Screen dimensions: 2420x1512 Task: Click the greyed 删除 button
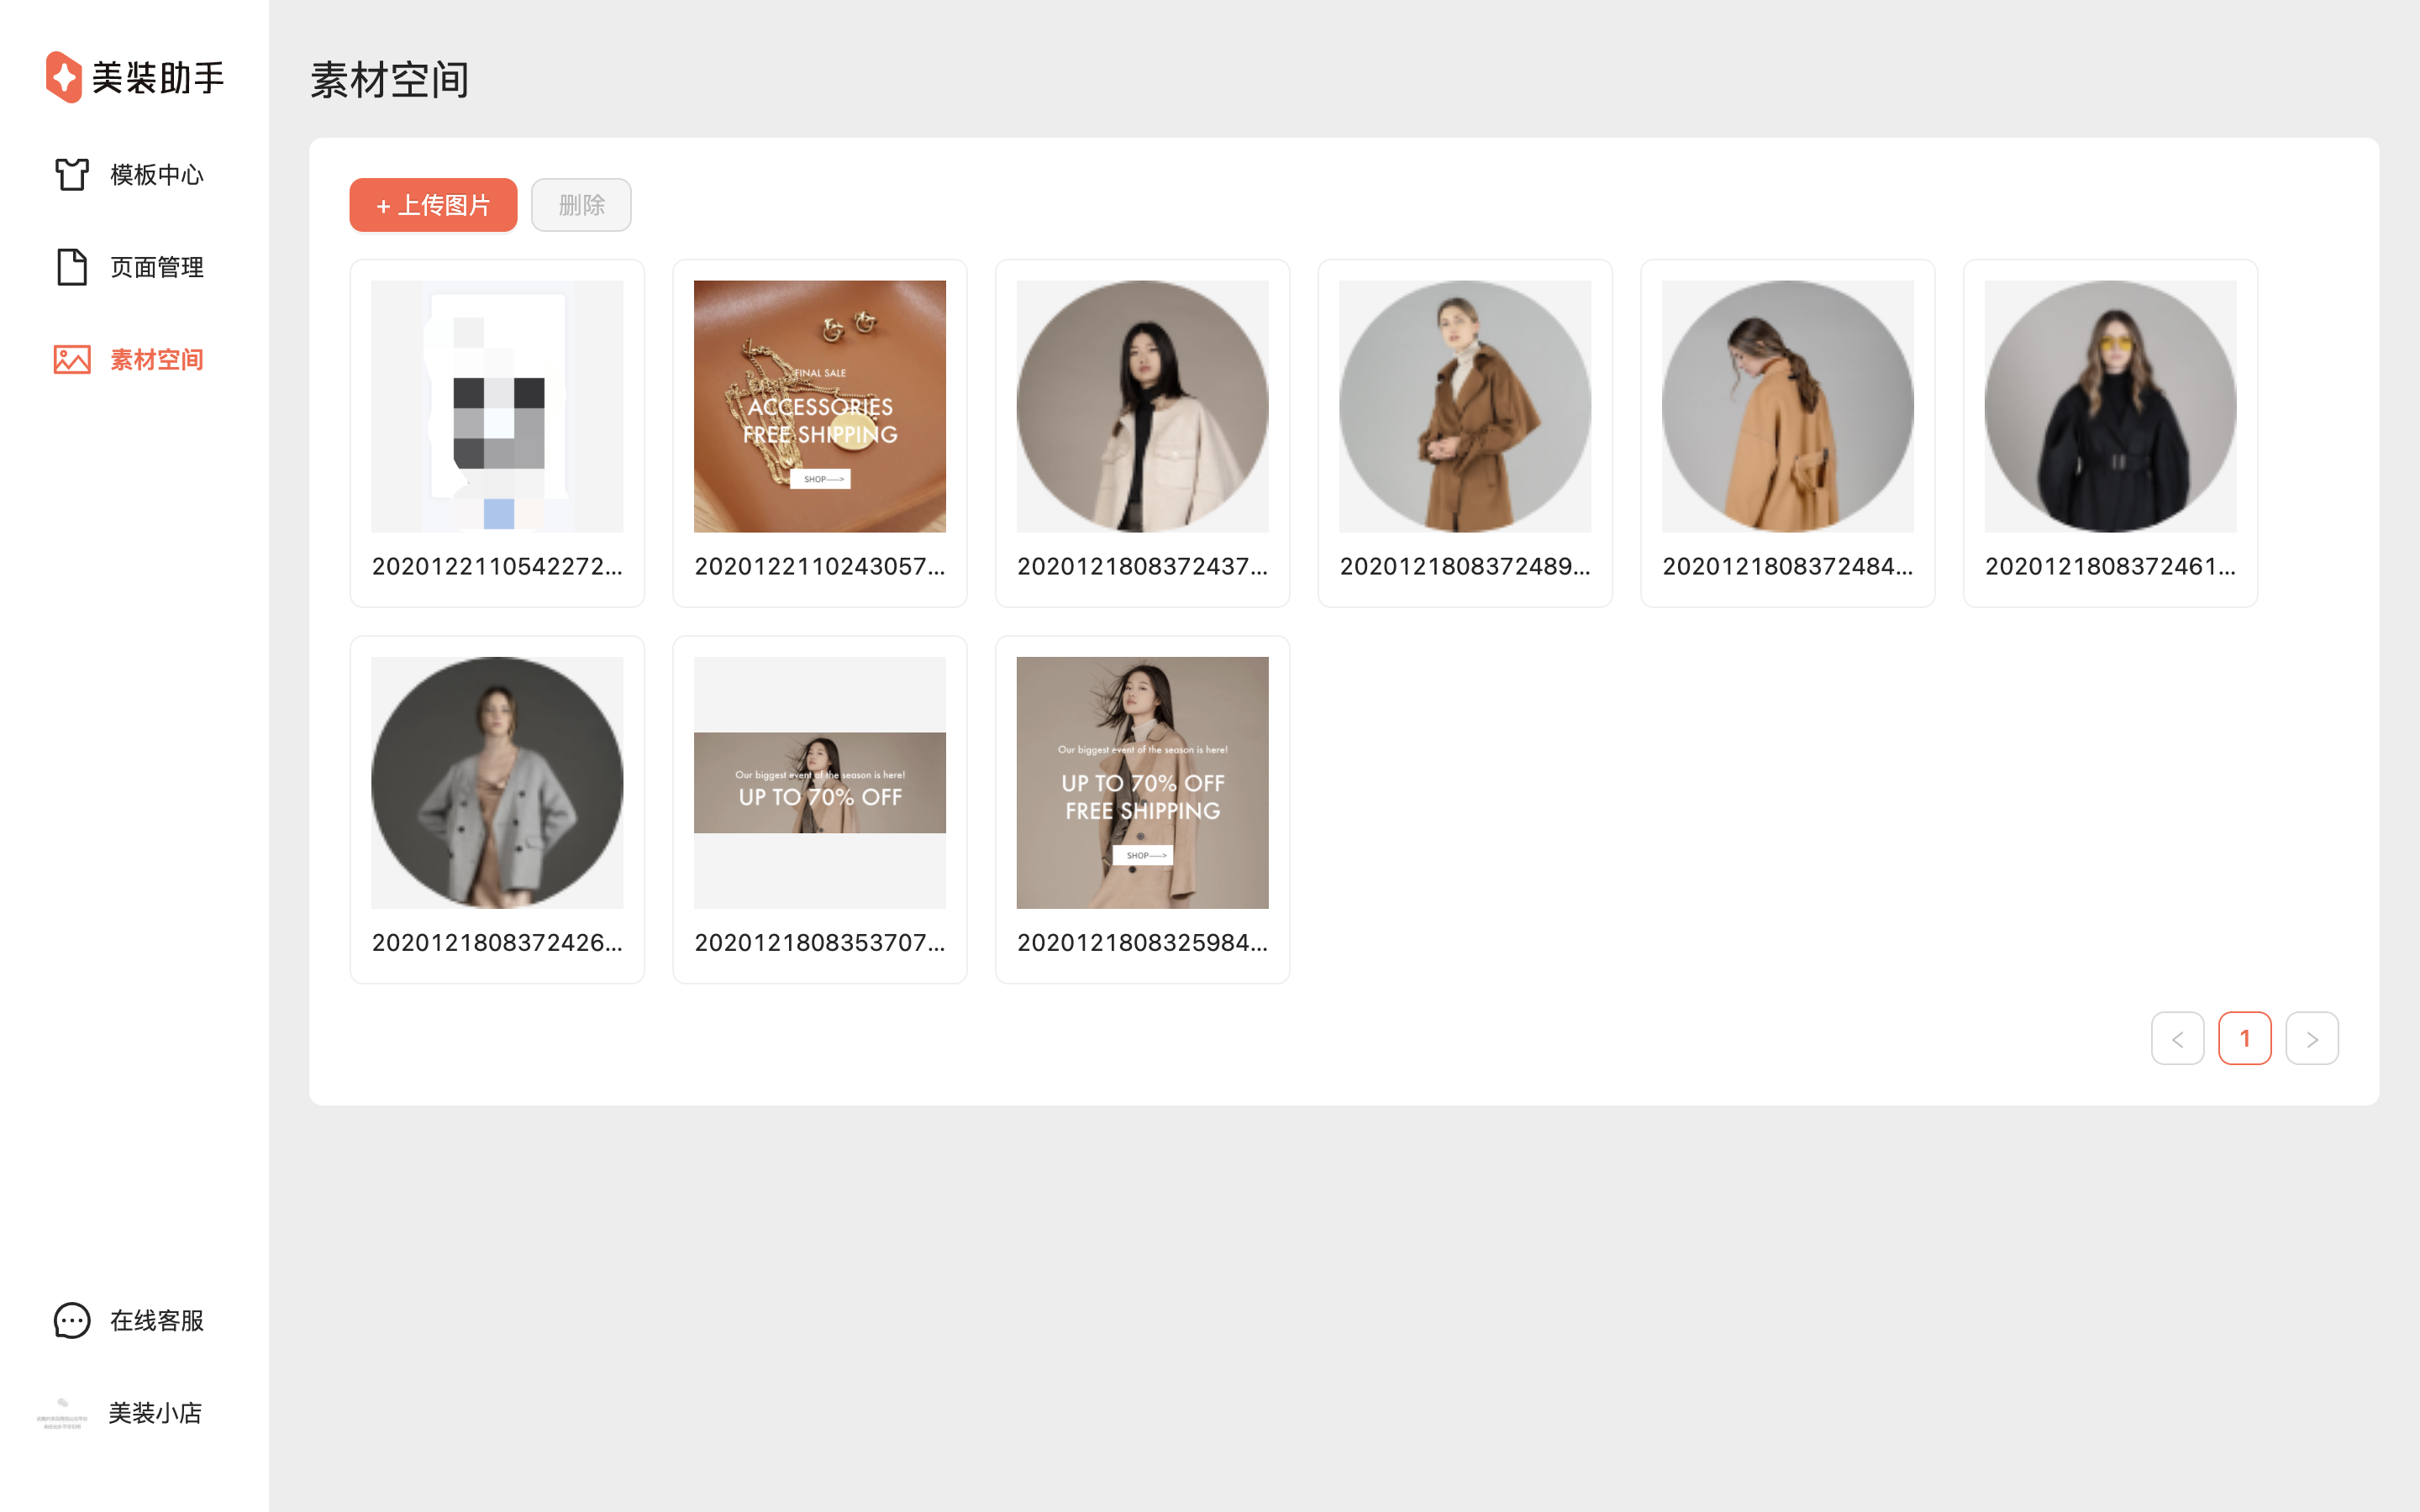581,205
